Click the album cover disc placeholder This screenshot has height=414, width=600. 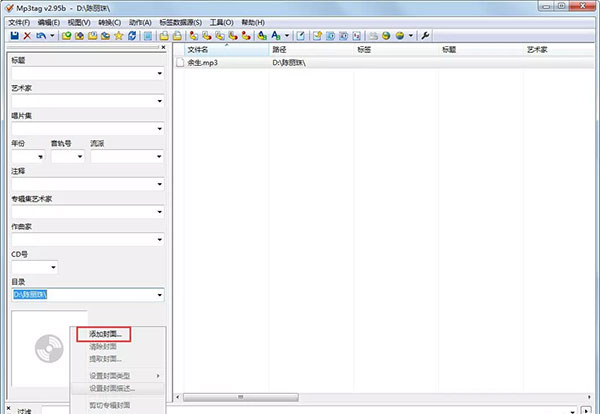pos(49,349)
